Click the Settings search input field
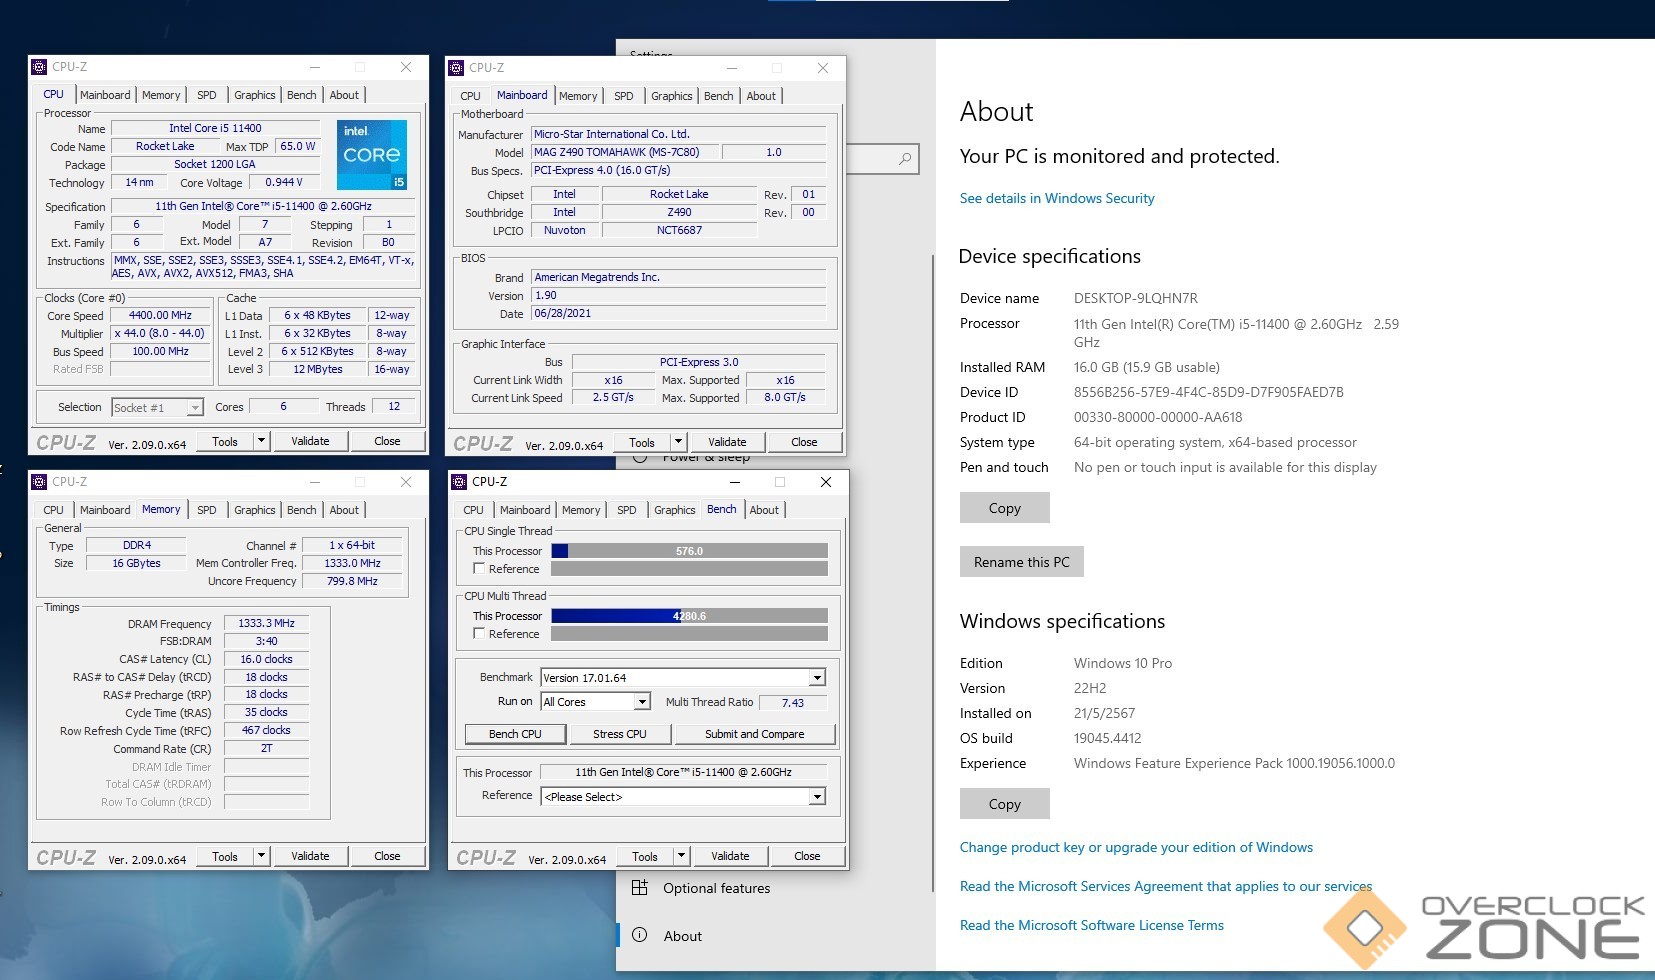Viewport: 1655px width, 980px height. [x=870, y=159]
